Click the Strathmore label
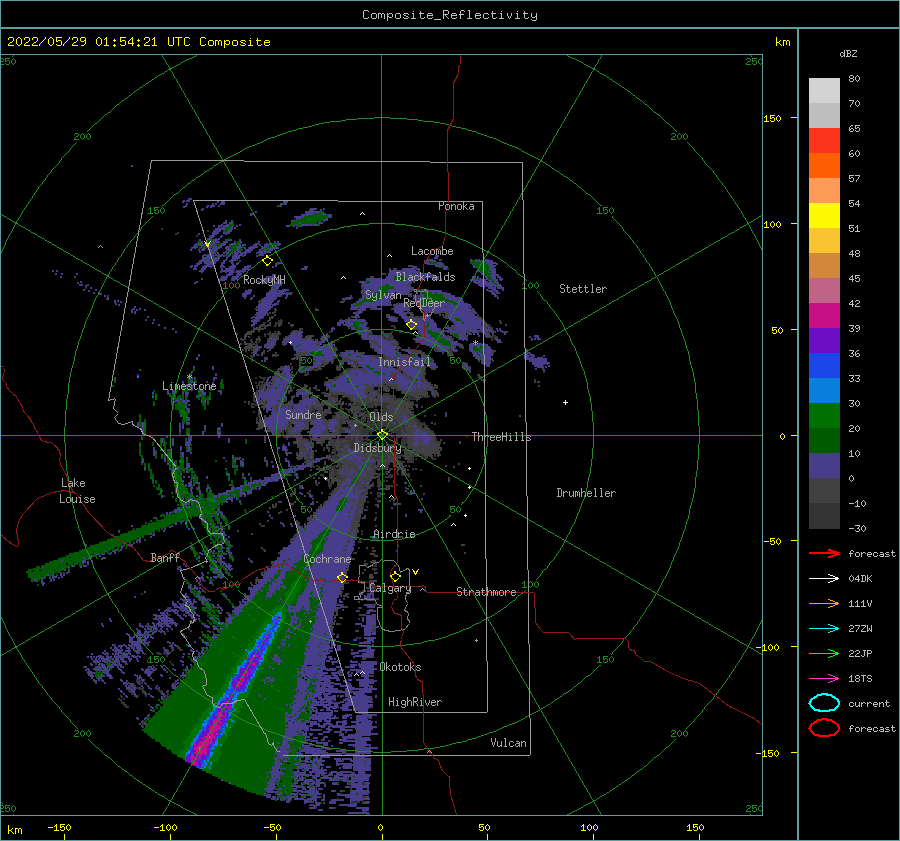The image size is (900, 841). [x=486, y=592]
